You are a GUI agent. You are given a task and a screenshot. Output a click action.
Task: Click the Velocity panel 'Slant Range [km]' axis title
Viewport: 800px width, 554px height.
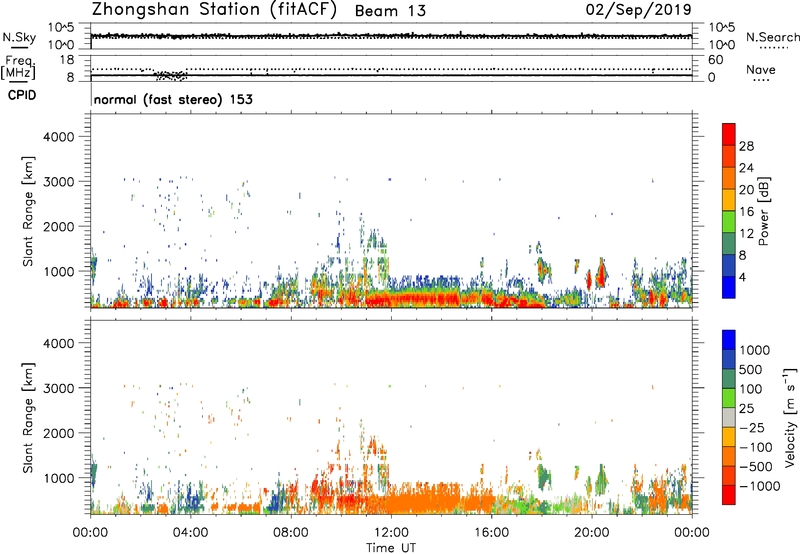[28, 418]
